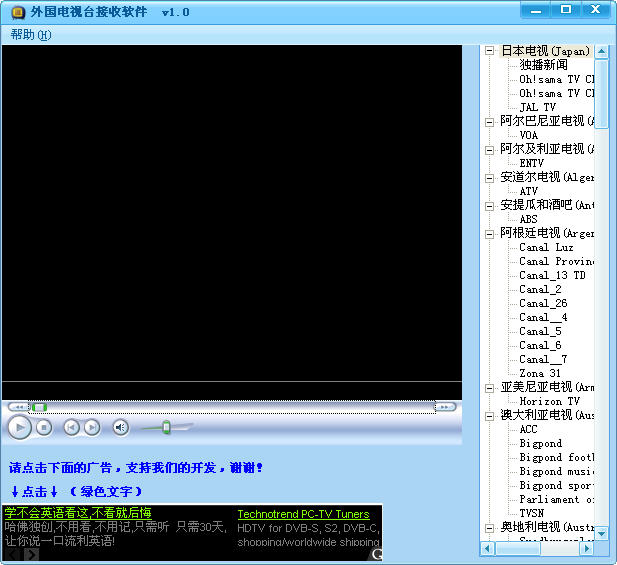
Task: Select the Bigpond football channel
Action: pyautogui.click(x=556, y=457)
